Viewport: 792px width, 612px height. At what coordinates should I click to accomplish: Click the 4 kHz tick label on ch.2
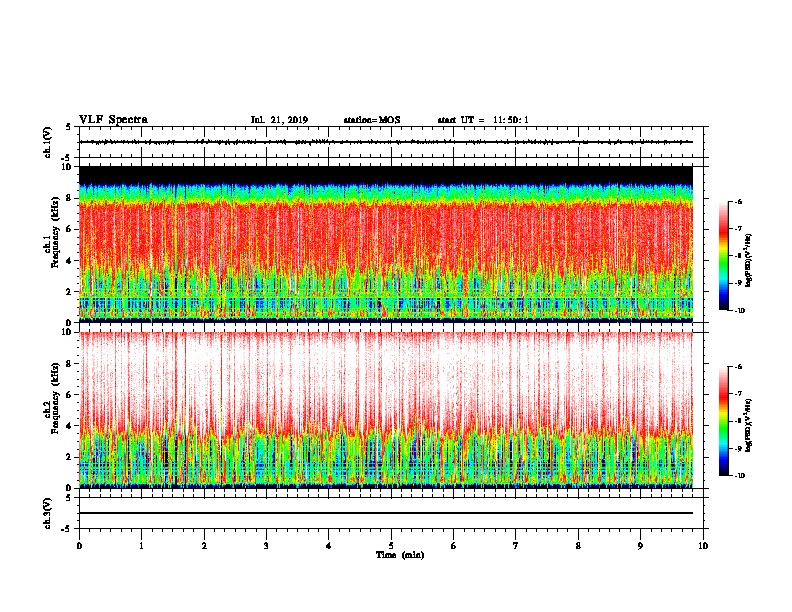[69, 426]
